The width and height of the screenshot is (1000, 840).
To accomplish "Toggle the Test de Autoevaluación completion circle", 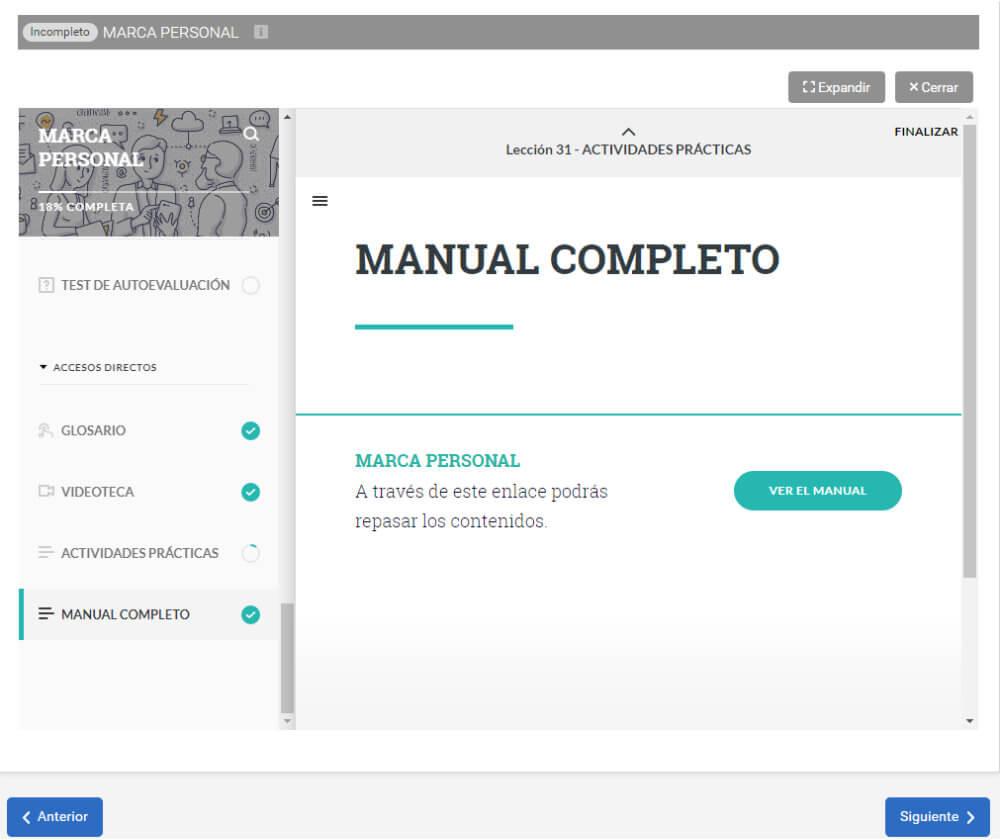I will (251, 286).
